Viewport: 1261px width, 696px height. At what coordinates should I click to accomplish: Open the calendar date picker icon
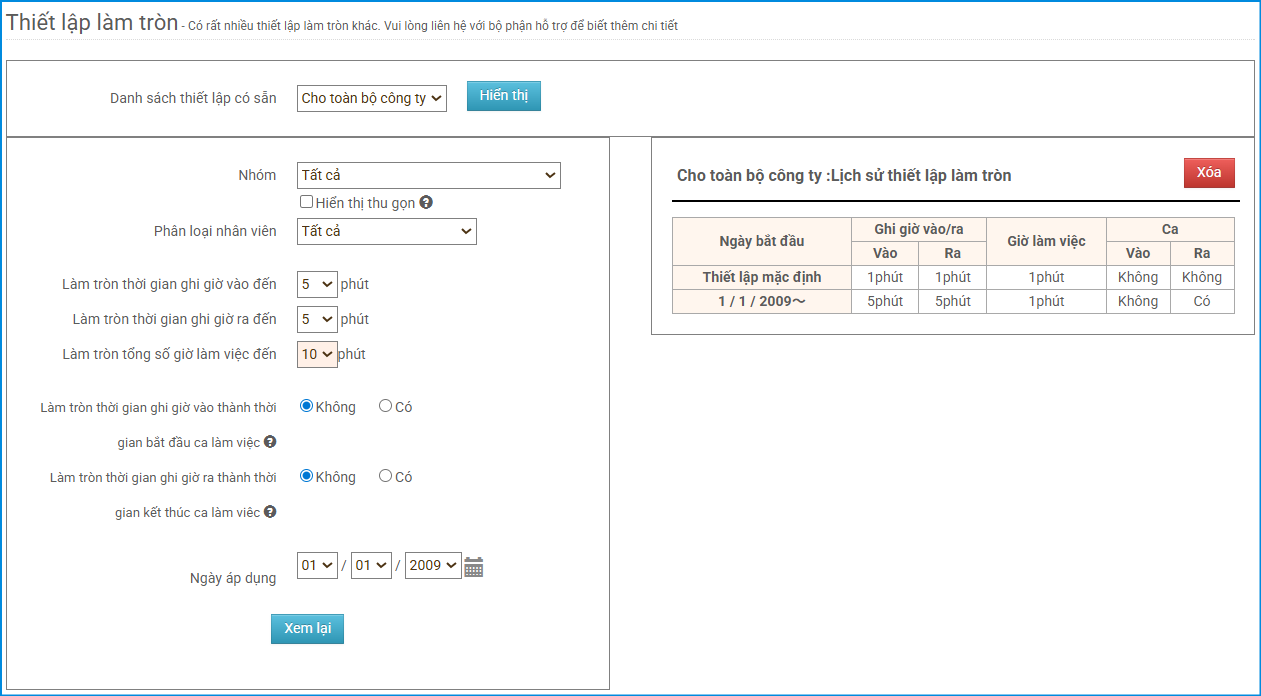pyautogui.click(x=474, y=567)
